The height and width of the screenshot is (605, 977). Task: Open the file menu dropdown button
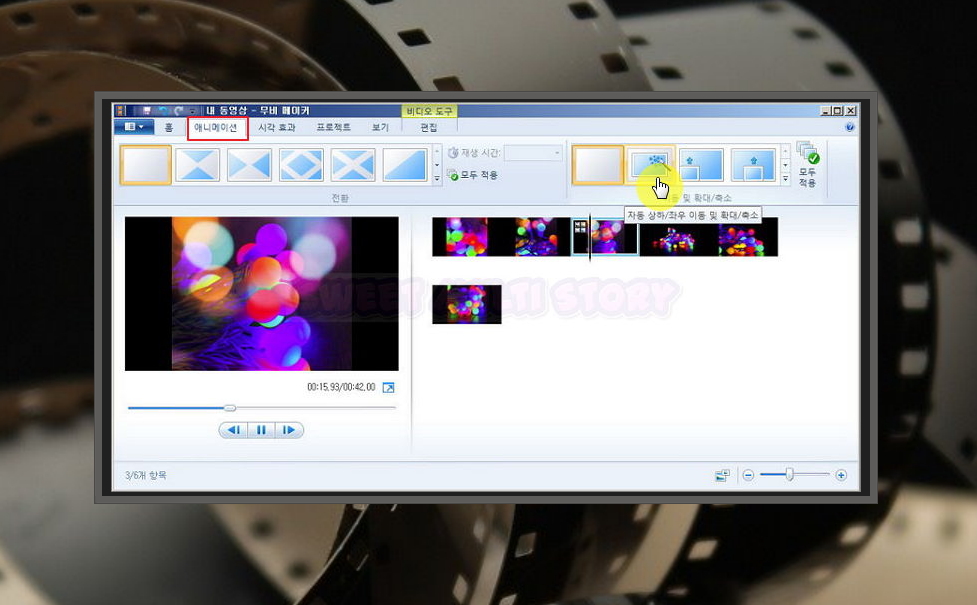134,127
